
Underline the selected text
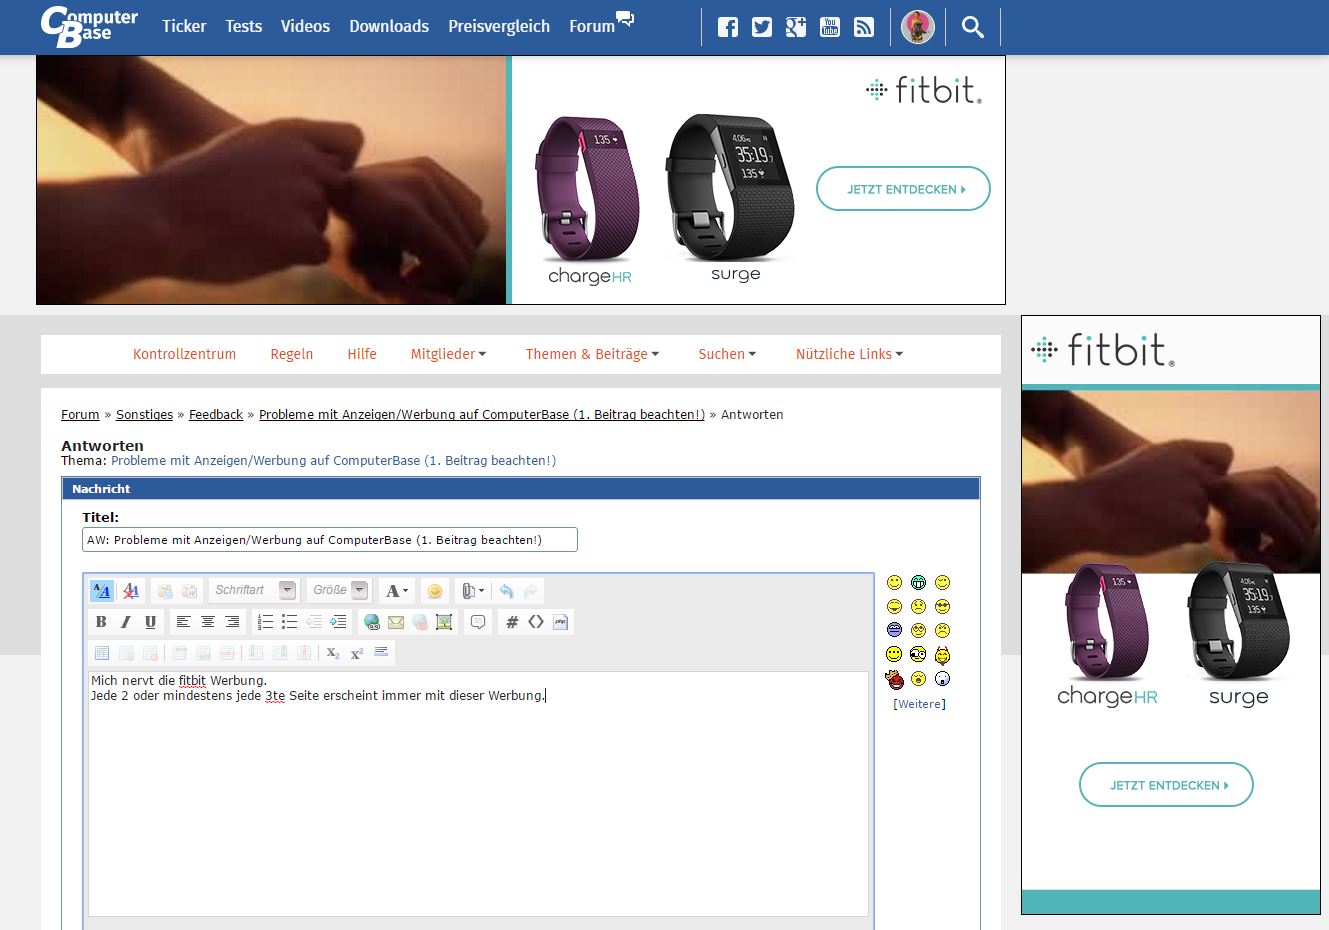pos(151,622)
